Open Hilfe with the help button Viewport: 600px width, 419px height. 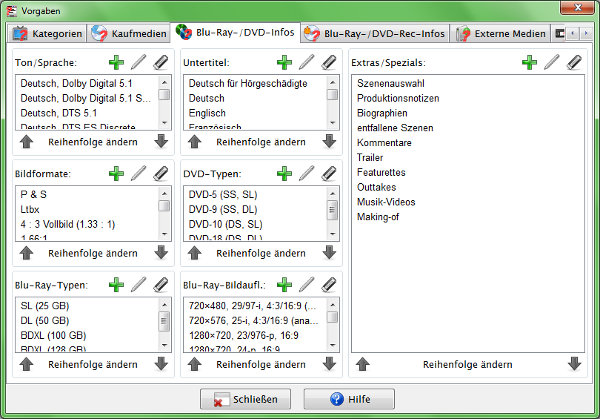pos(342,399)
